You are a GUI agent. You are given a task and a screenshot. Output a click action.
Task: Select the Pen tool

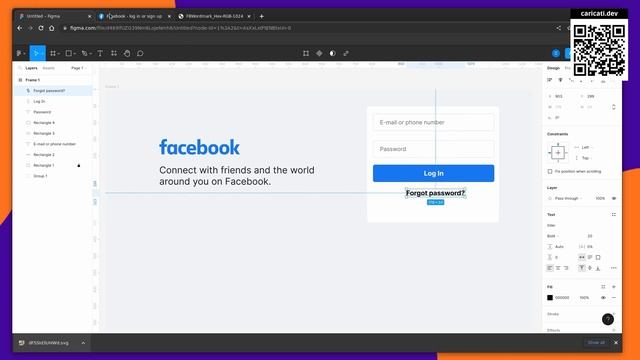click(x=84, y=53)
